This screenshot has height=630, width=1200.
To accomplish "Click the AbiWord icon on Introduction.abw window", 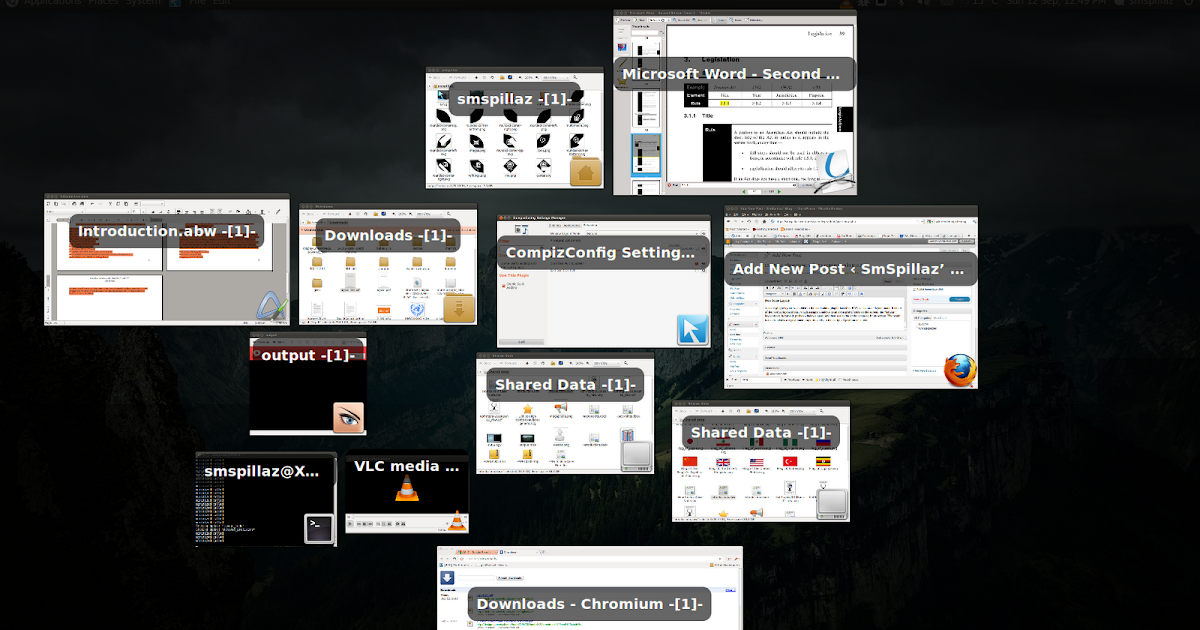I will tap(270, 306).
